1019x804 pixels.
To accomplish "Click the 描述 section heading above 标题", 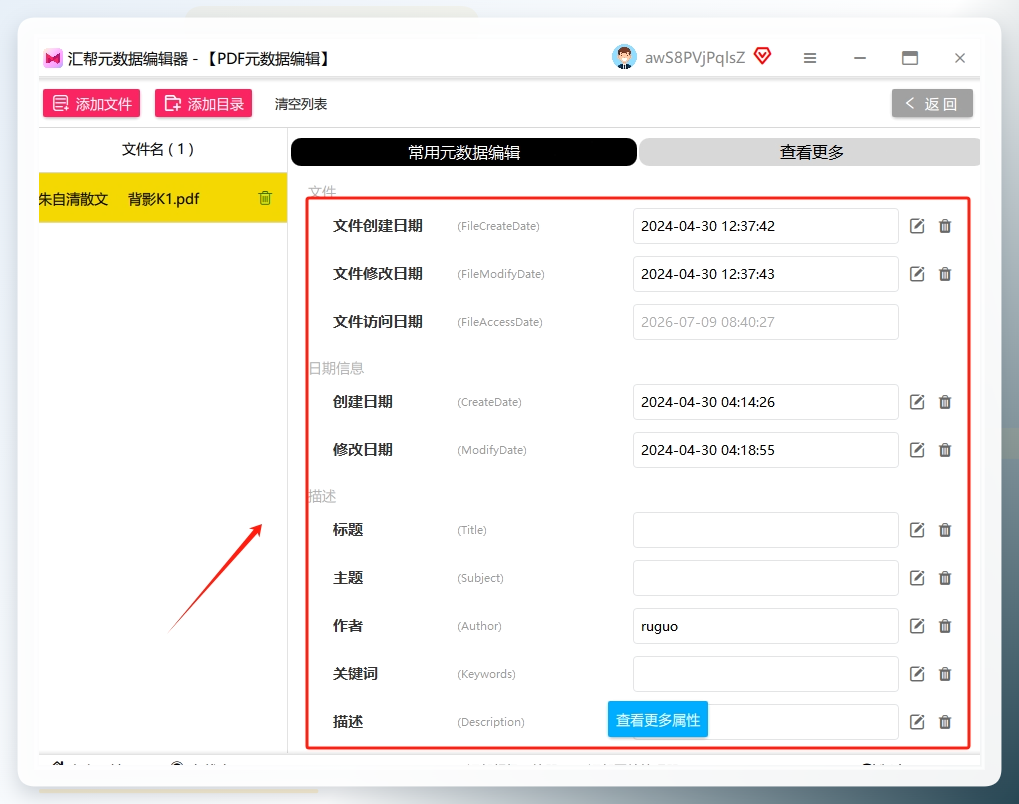I will pyautogui.click(x=322, y=497).
